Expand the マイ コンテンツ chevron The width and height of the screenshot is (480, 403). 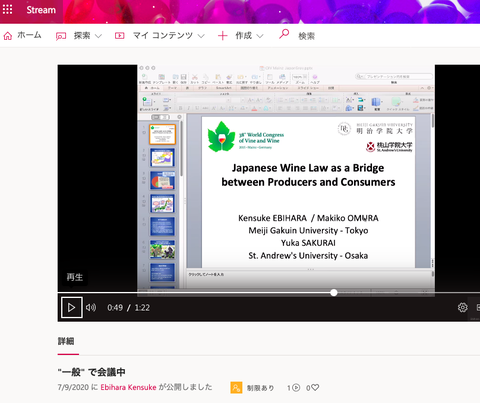201,36
